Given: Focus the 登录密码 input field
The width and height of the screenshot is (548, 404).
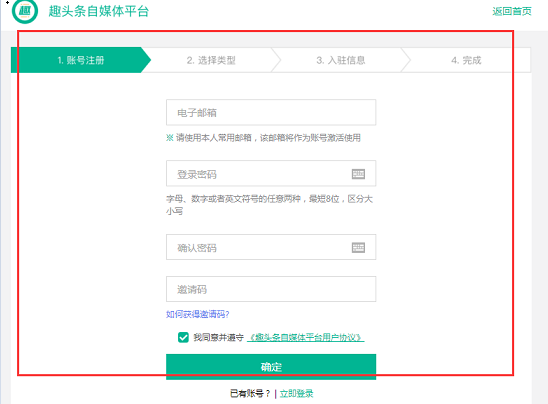Looking at the screenshot, I should 271,173.
